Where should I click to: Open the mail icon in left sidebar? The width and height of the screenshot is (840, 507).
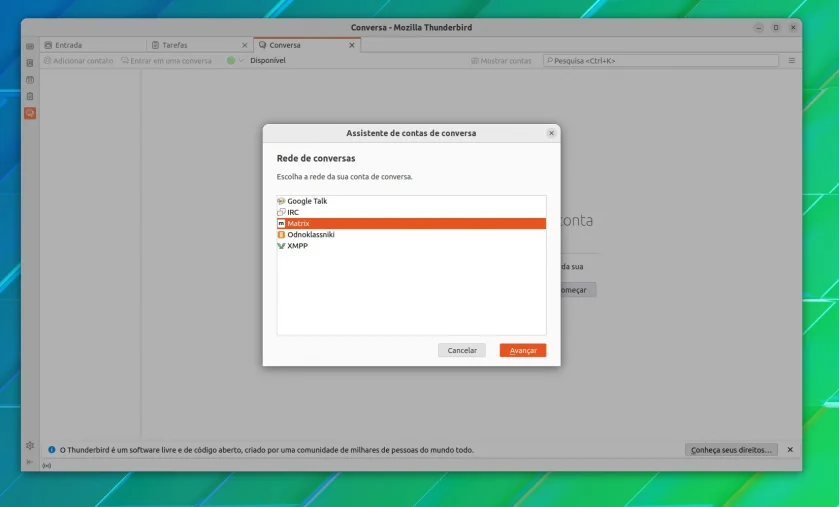click(30, 47)
